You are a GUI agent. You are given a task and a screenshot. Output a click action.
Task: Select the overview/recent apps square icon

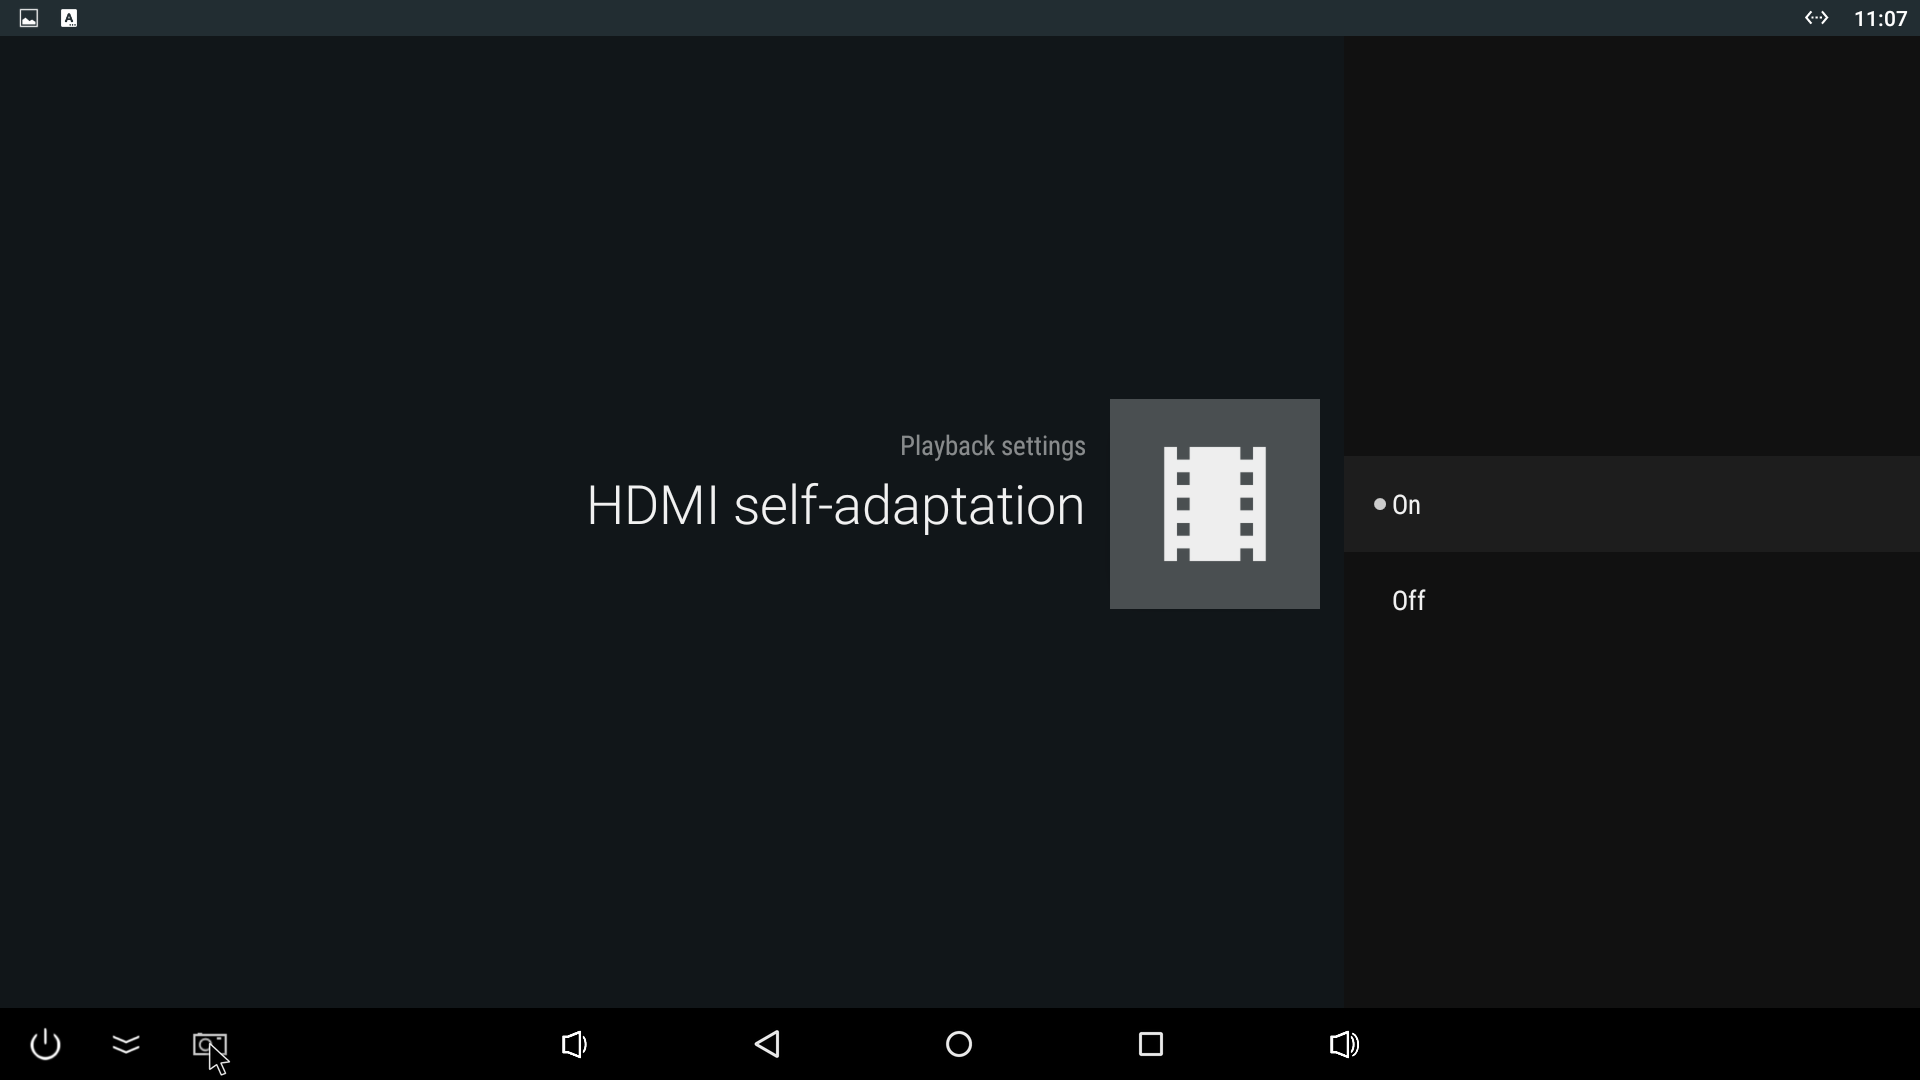(1151, 1044)
